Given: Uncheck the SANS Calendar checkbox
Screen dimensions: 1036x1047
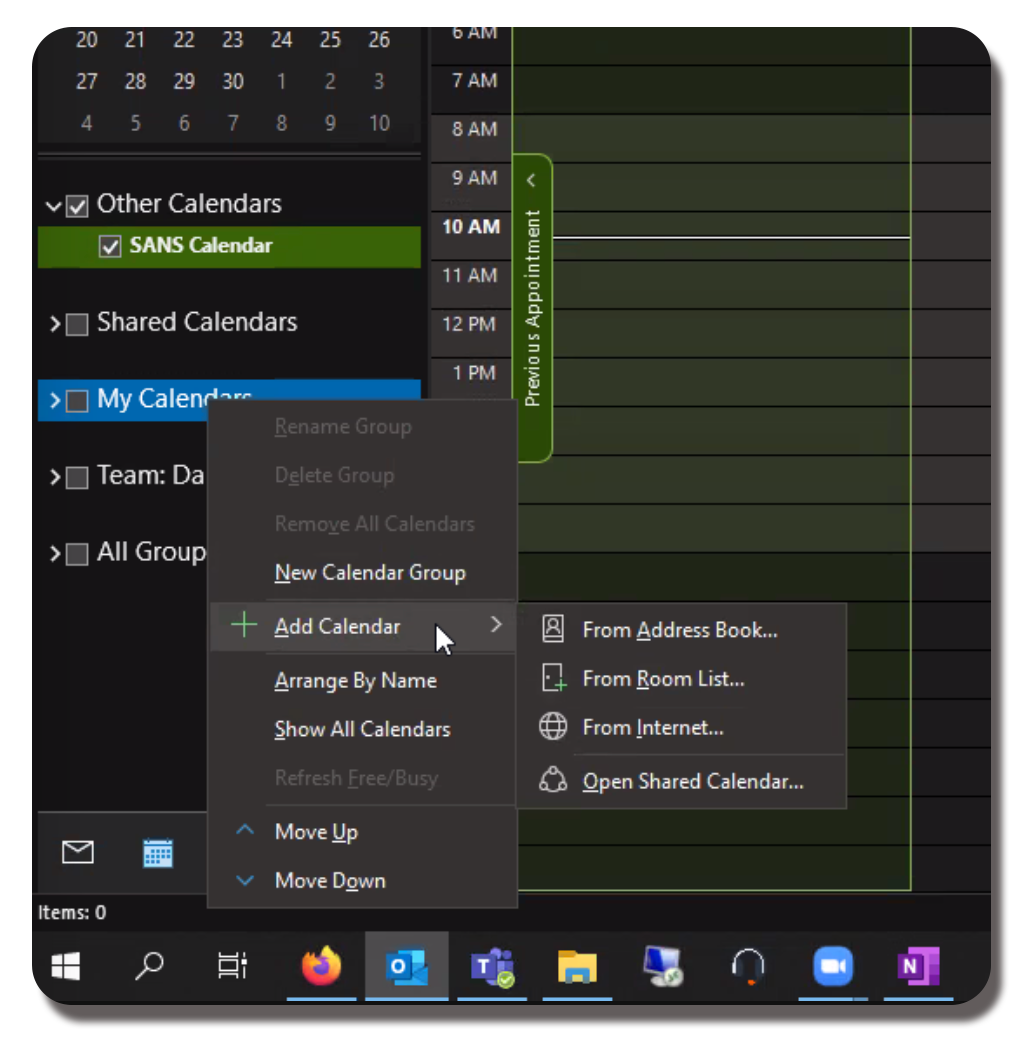Looking at the screenshot, I should point(110,246).
